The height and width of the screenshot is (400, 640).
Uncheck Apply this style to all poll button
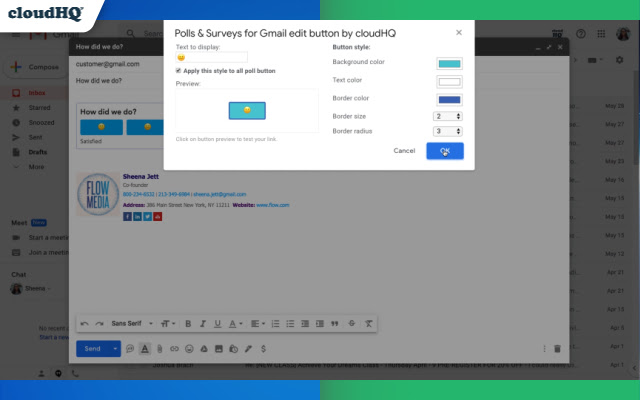(178, 71)
